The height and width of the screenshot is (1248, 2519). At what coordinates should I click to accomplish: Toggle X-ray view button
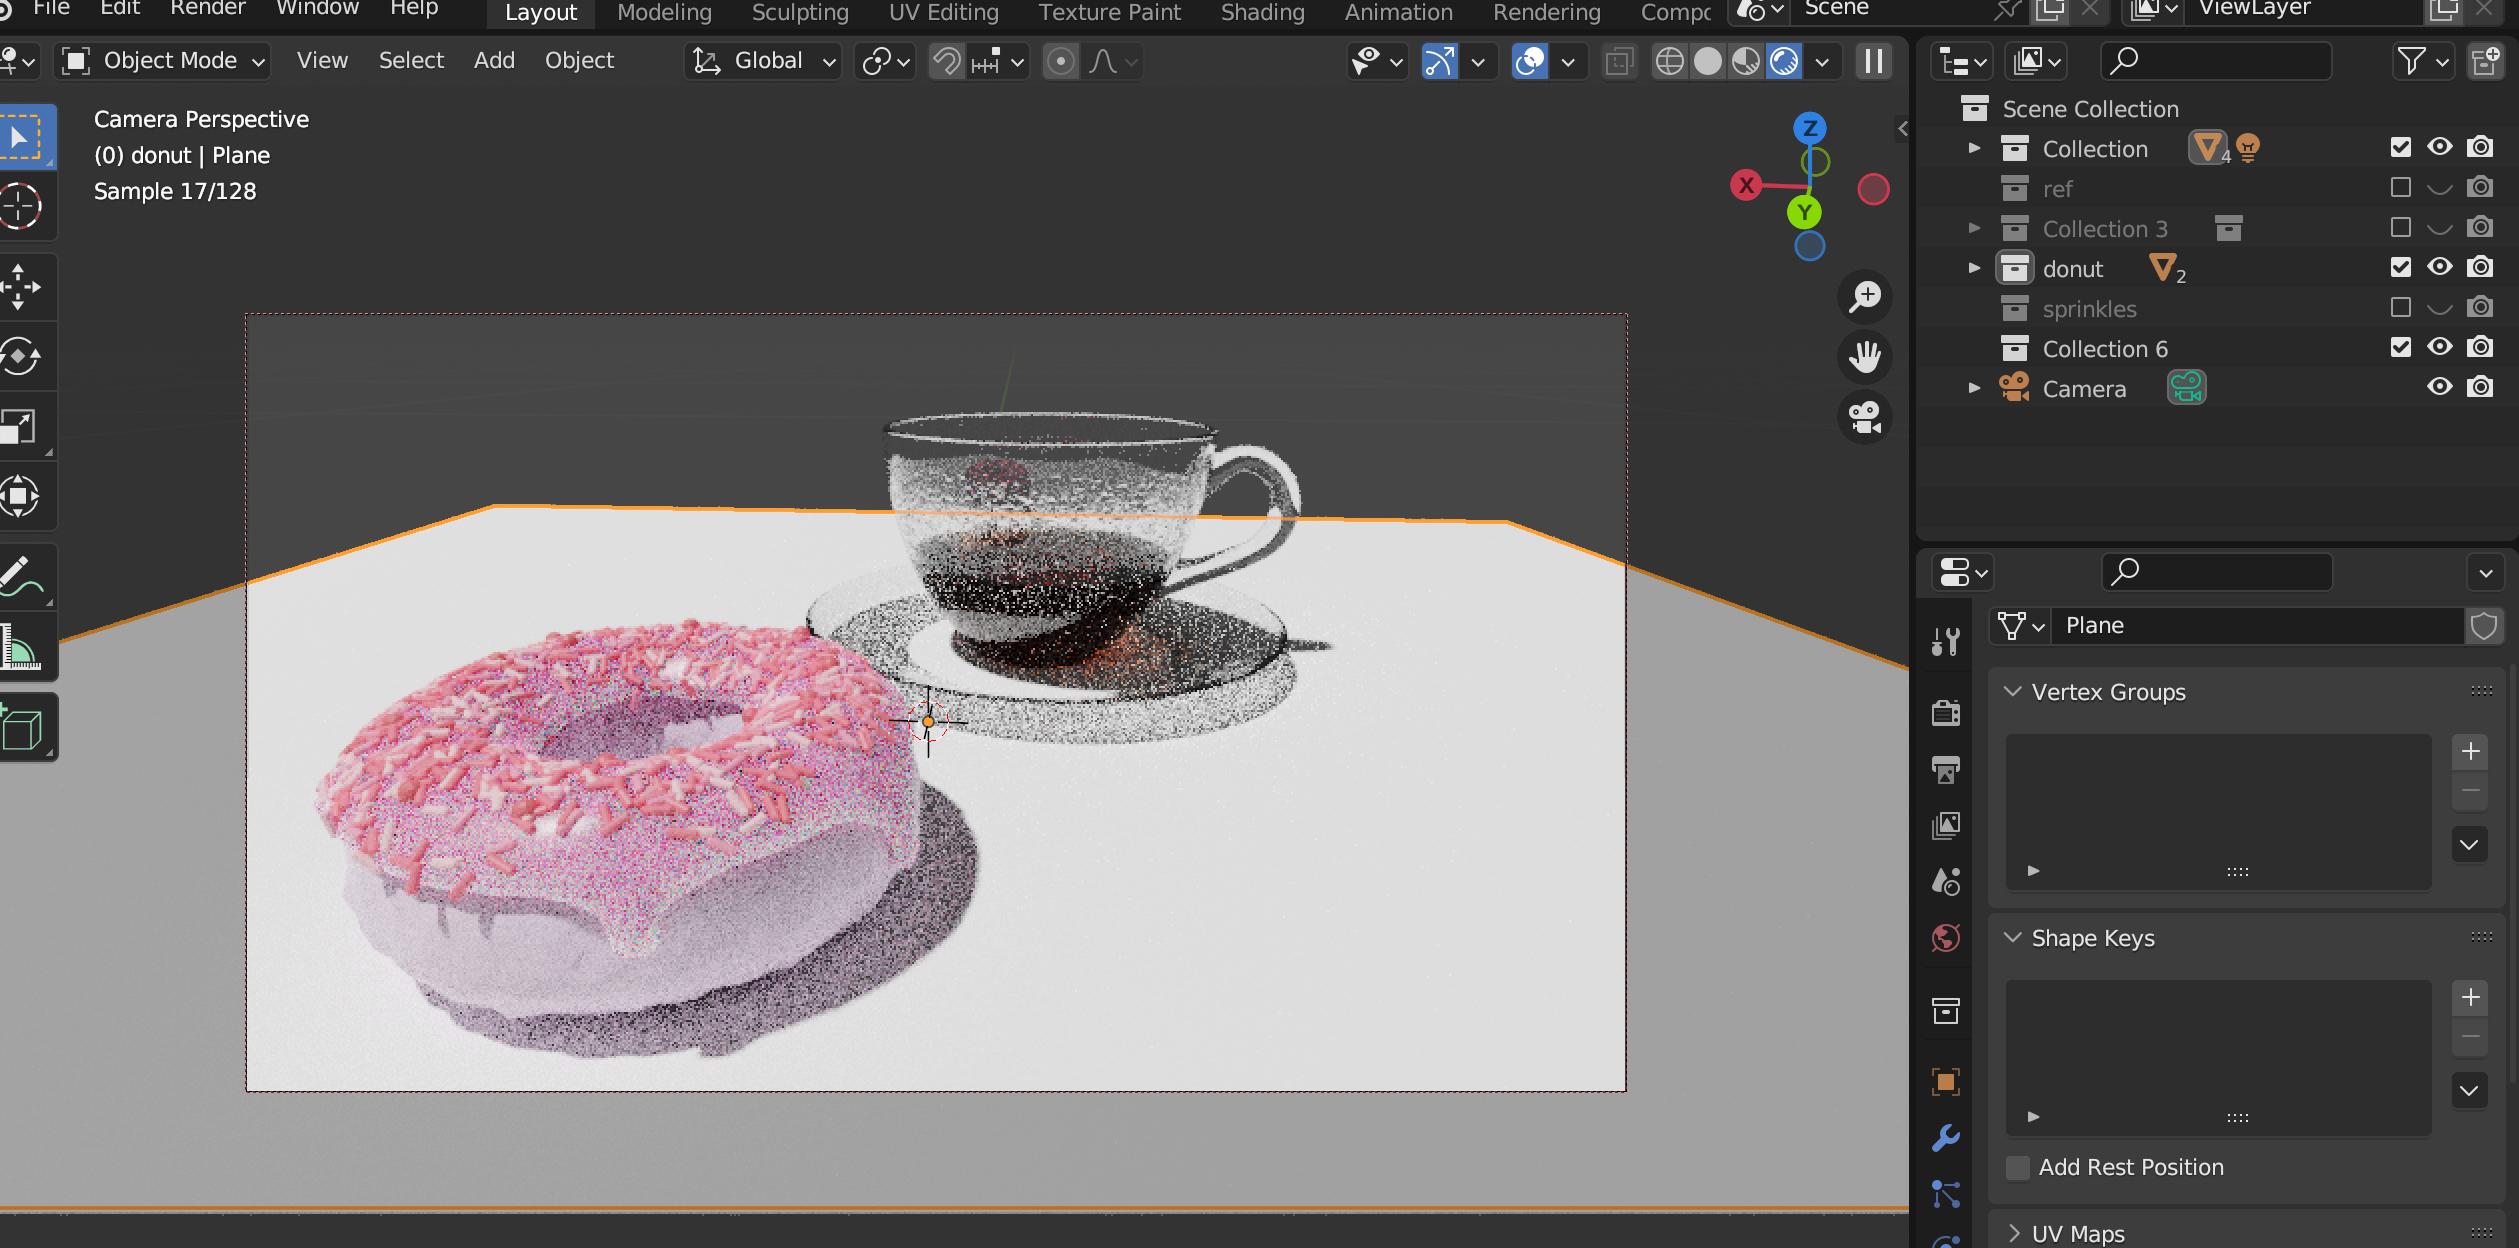tap(1619, 61)
